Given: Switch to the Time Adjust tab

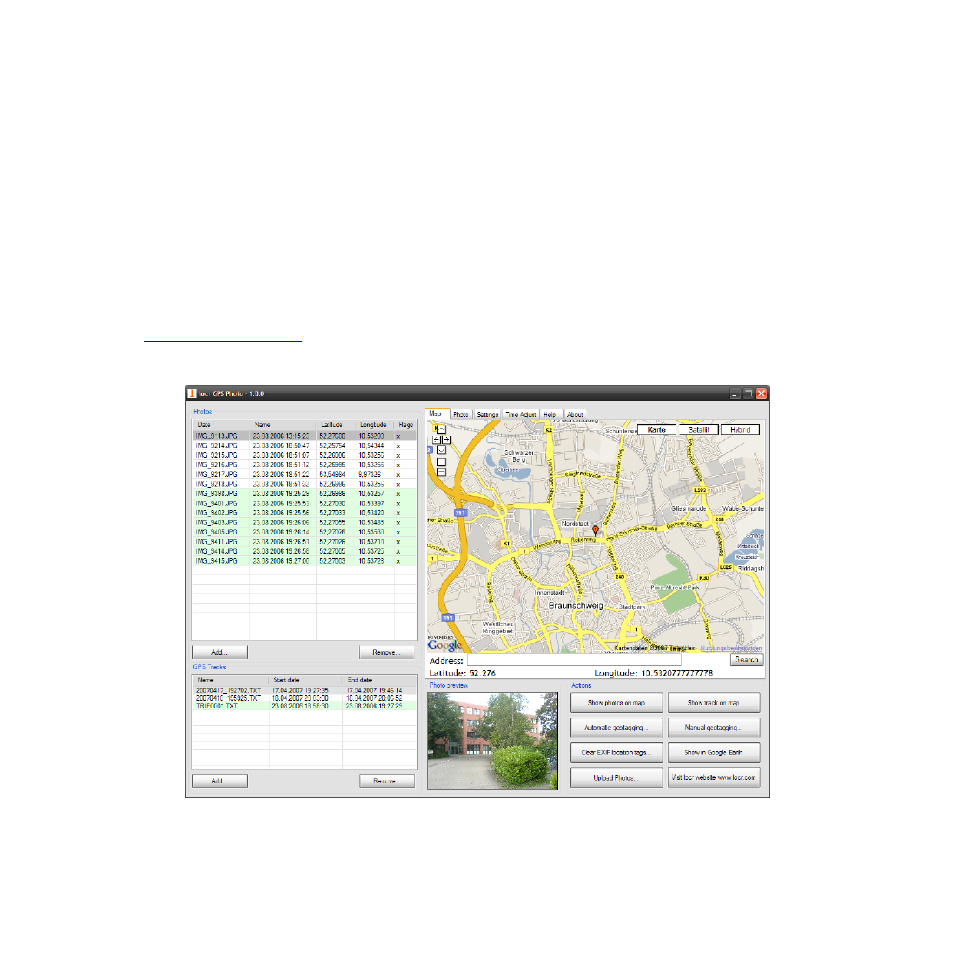Looking at the screenshot, I should click(x=521, y=414).
